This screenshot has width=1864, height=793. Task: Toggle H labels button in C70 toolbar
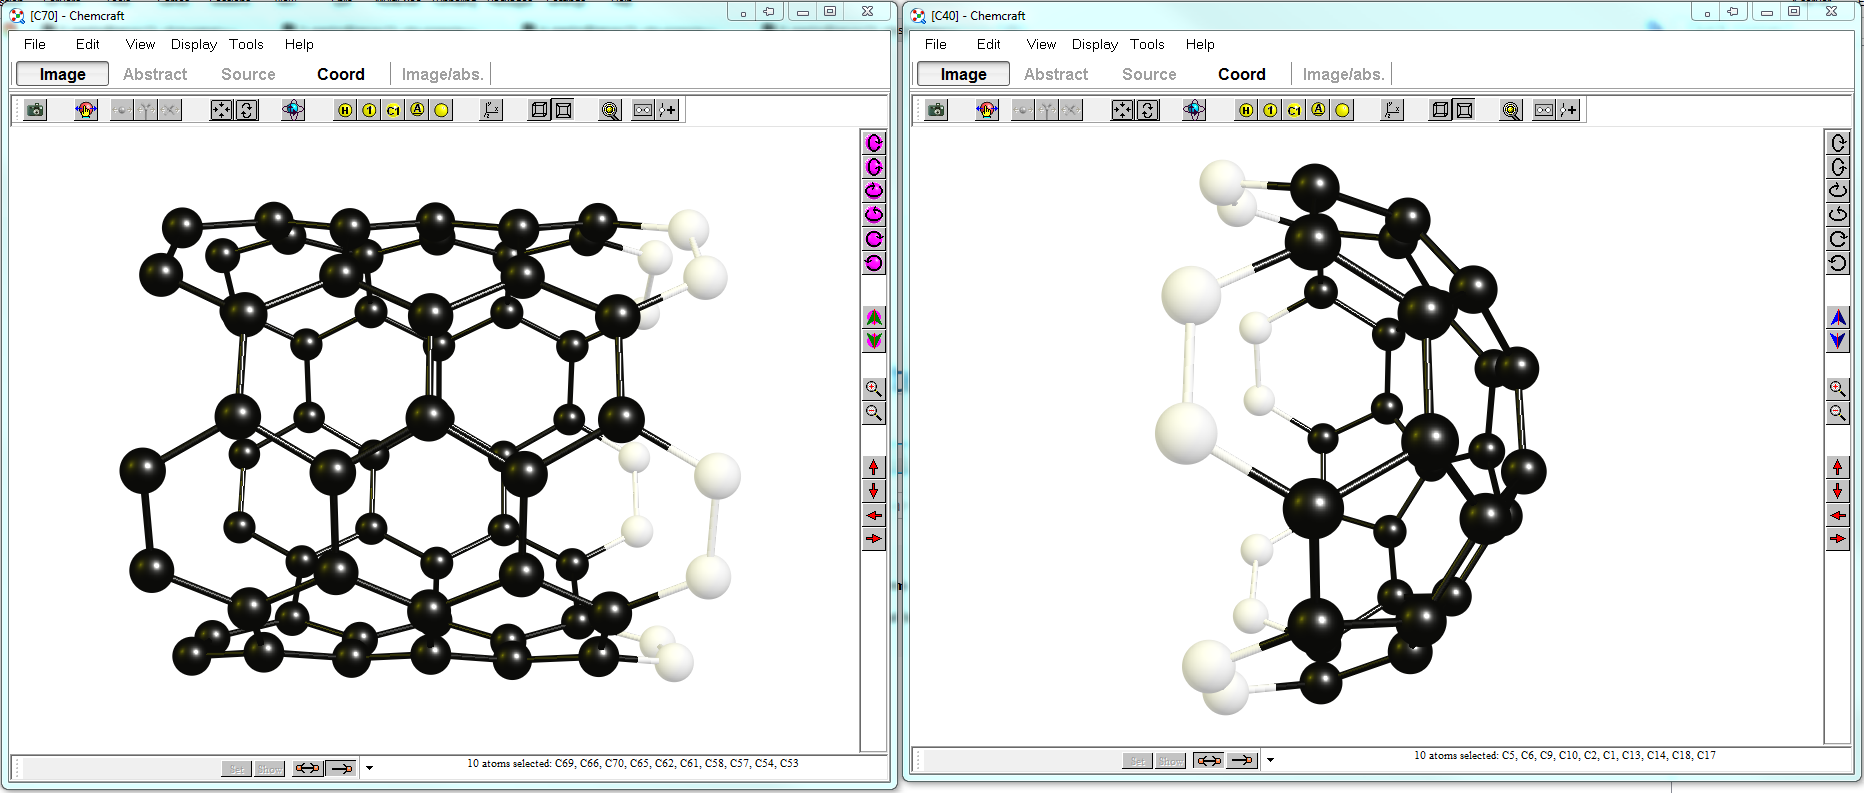[345, 110]
